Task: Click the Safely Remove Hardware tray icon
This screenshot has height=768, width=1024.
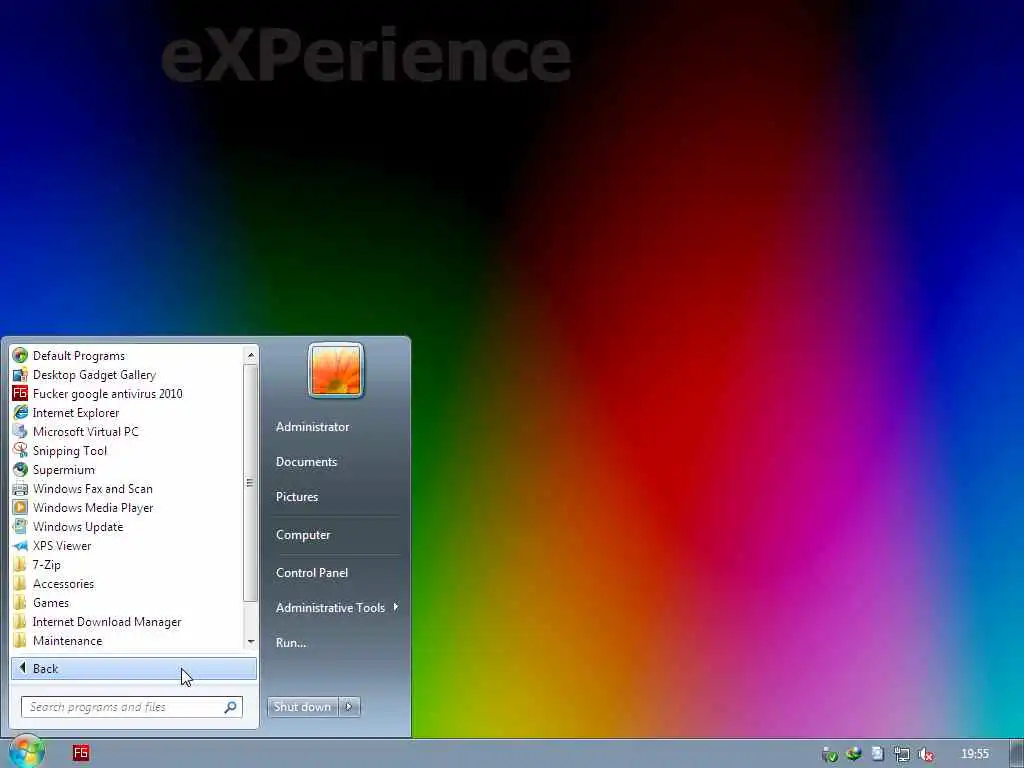Action: pos(829,754)
